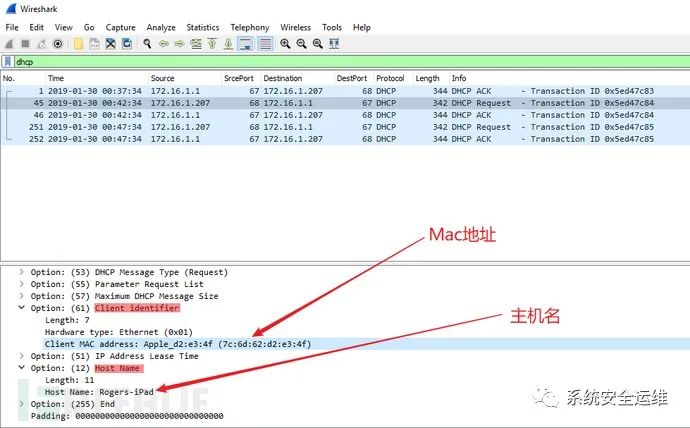
Task: Jump to the last packet icon
Action: pyautogui.click(x=228, y=44)
